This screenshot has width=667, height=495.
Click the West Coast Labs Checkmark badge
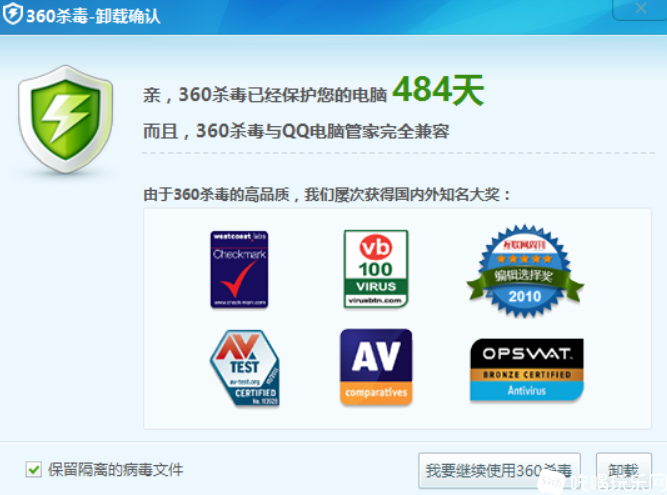[239, 269]
